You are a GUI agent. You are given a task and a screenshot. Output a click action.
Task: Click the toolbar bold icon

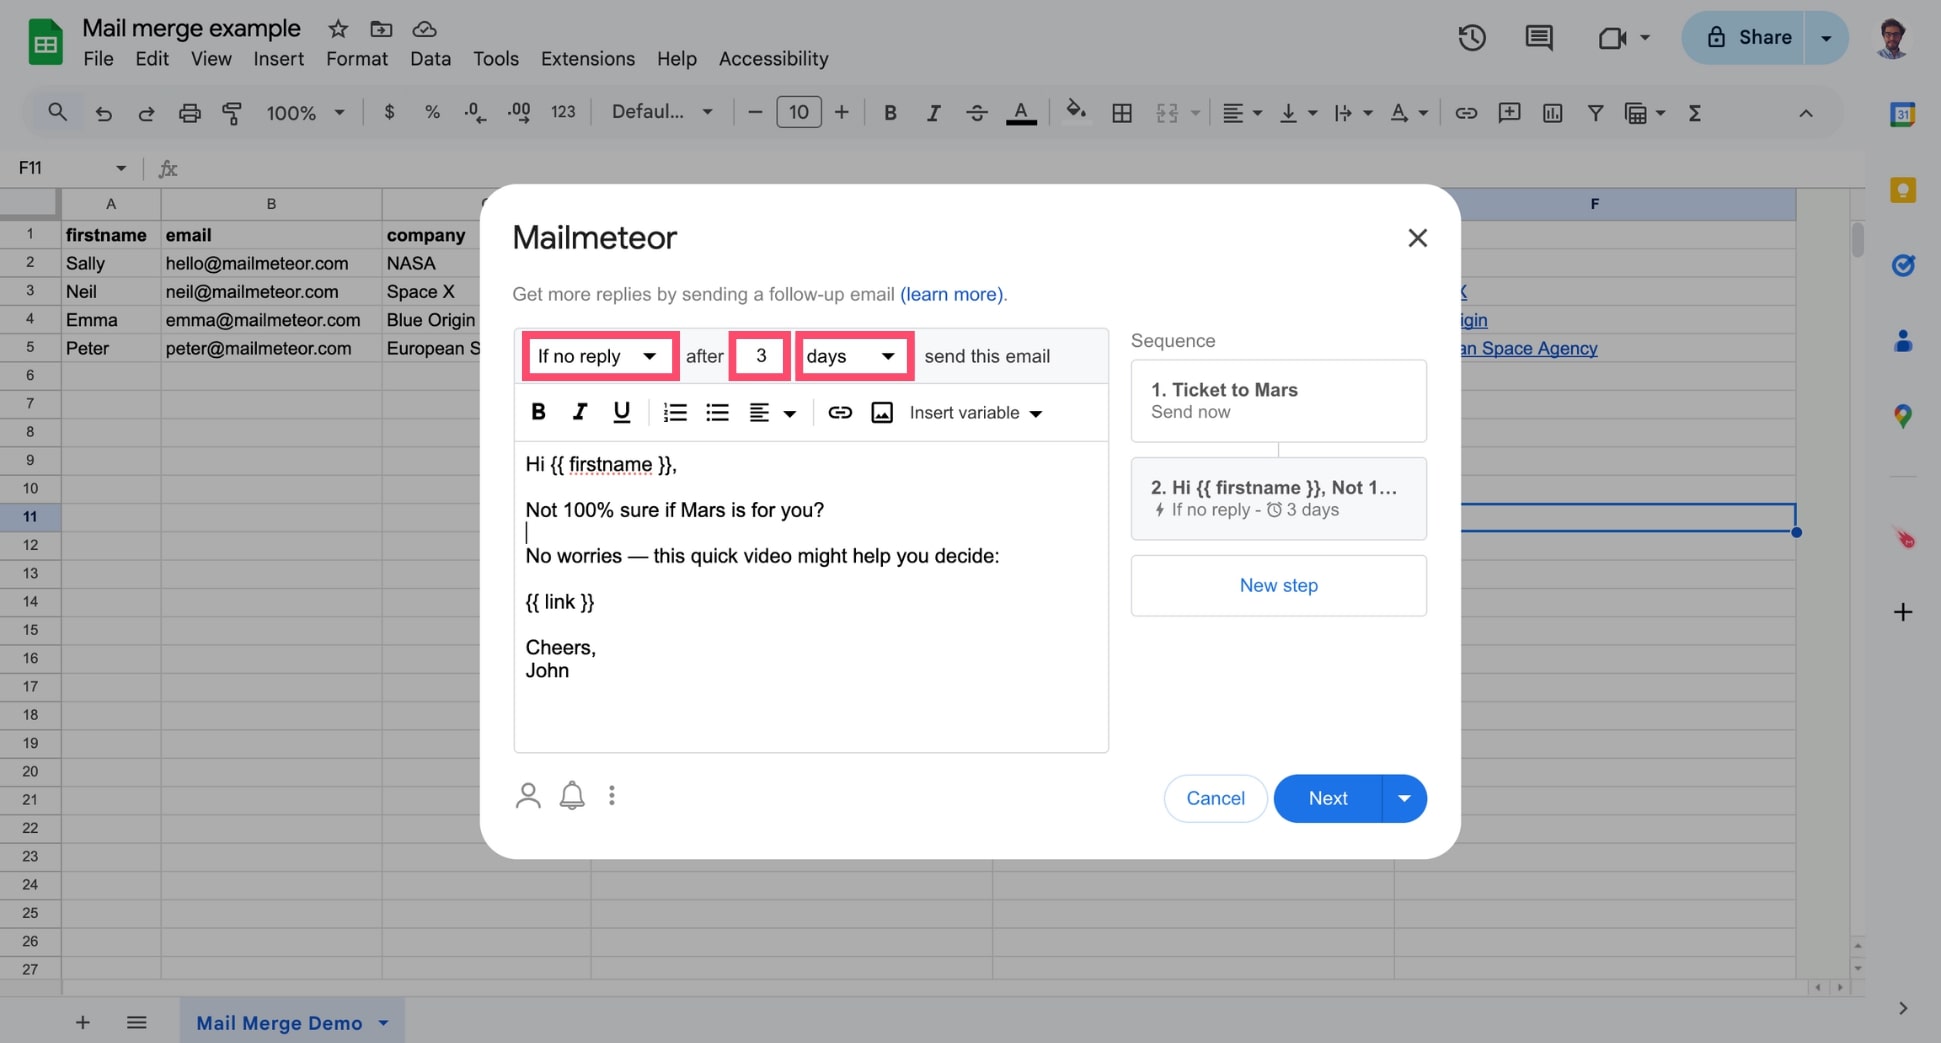coord(890,113)
